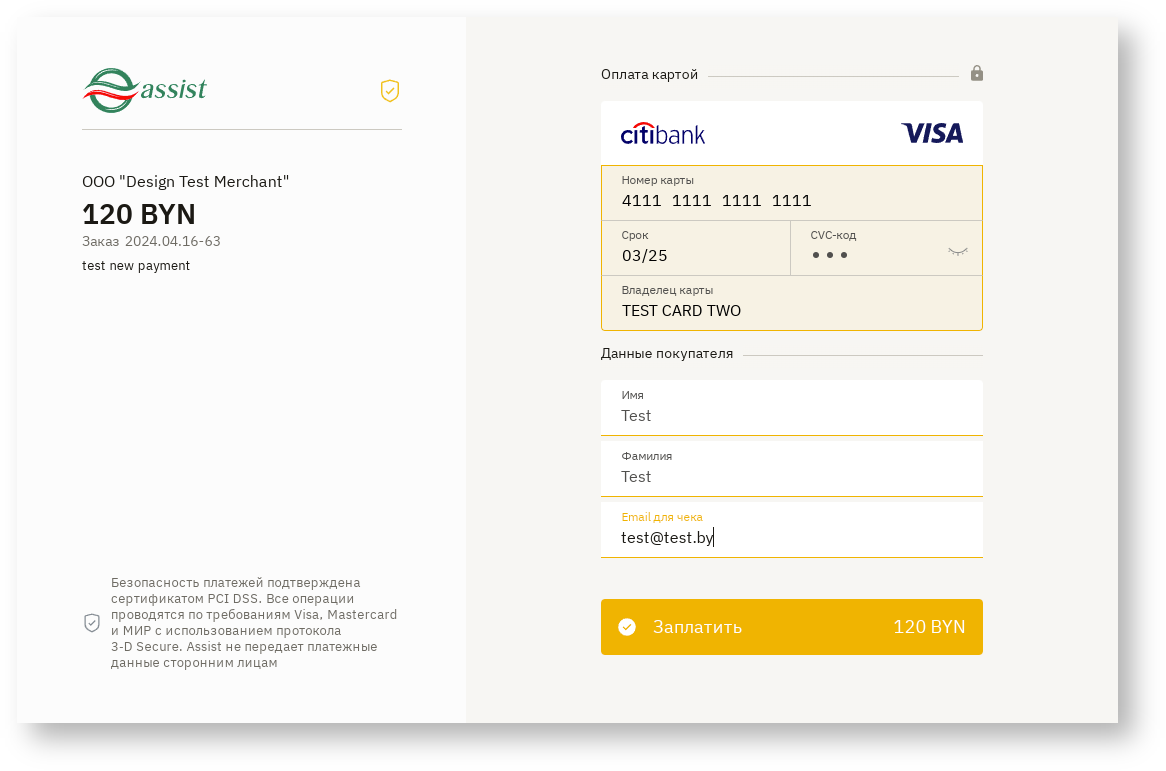The width and height of the screenshot is (1166, 771).
Task: Select the CVC-код input field
Action: coord(870,255)
